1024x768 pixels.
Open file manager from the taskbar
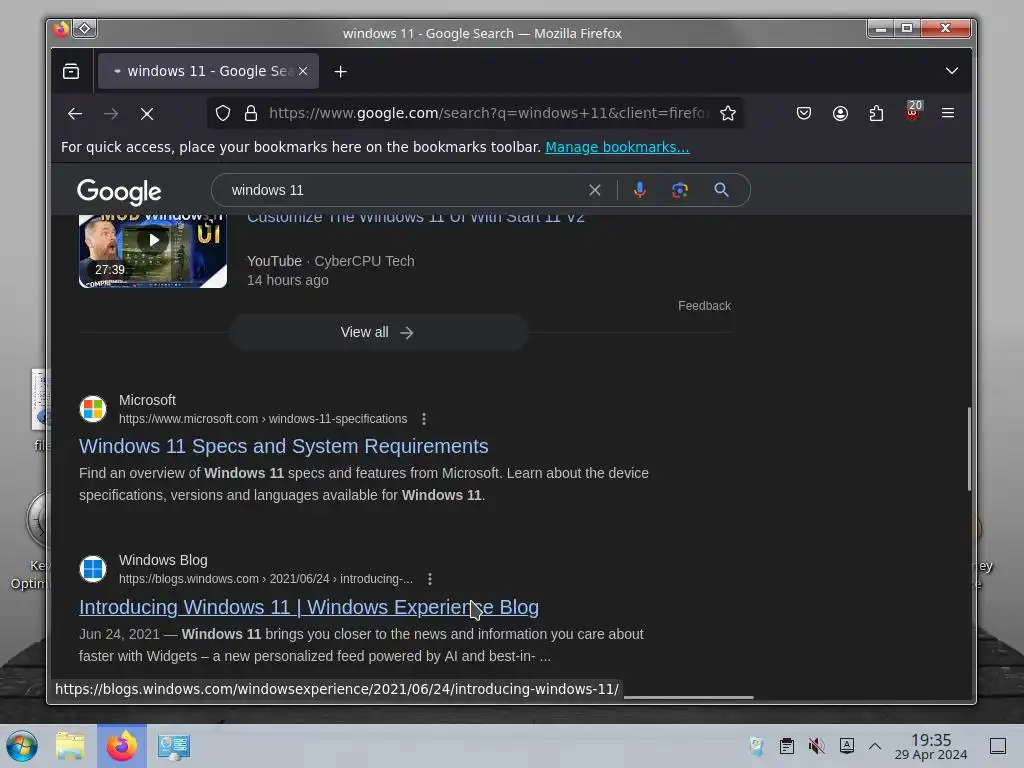click(x=70, y=746)
